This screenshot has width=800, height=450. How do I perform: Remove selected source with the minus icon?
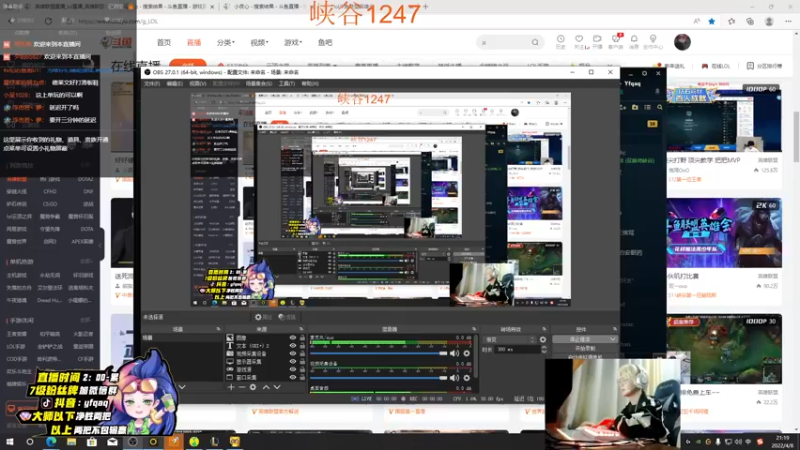click(242, 387)
